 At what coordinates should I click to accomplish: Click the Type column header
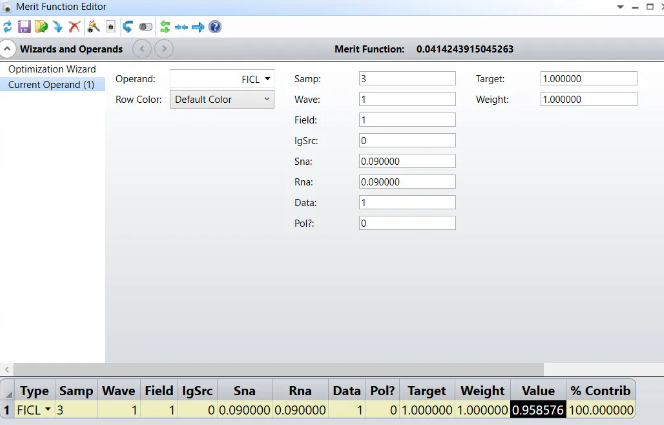click(x=35, y=391)
